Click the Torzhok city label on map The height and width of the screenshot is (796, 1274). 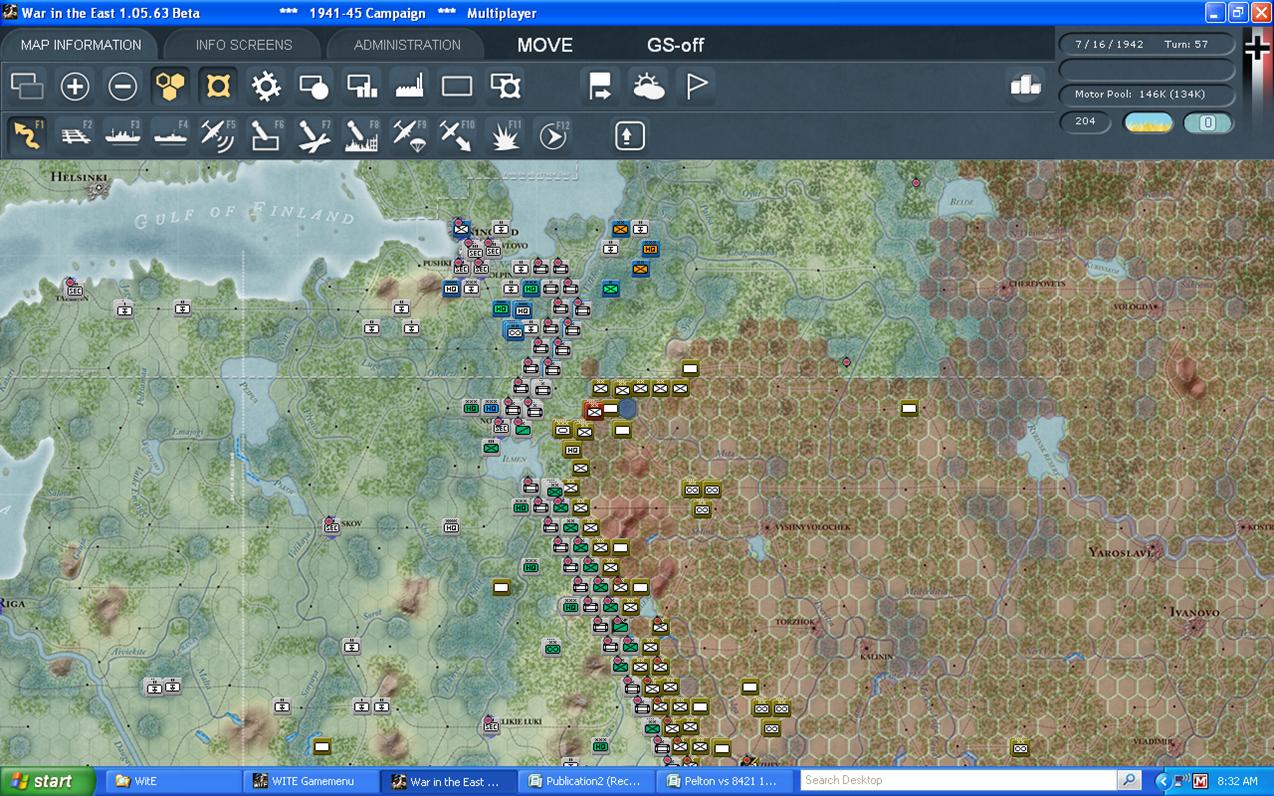(x=795, y=621)
